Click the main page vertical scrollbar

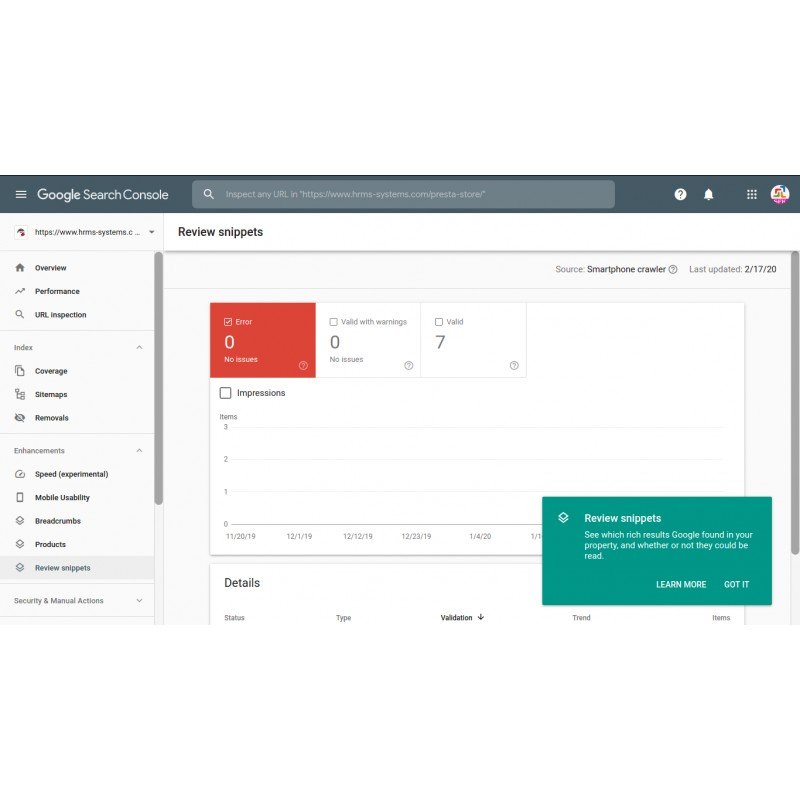pyautogui.click(x=795, y=403)
